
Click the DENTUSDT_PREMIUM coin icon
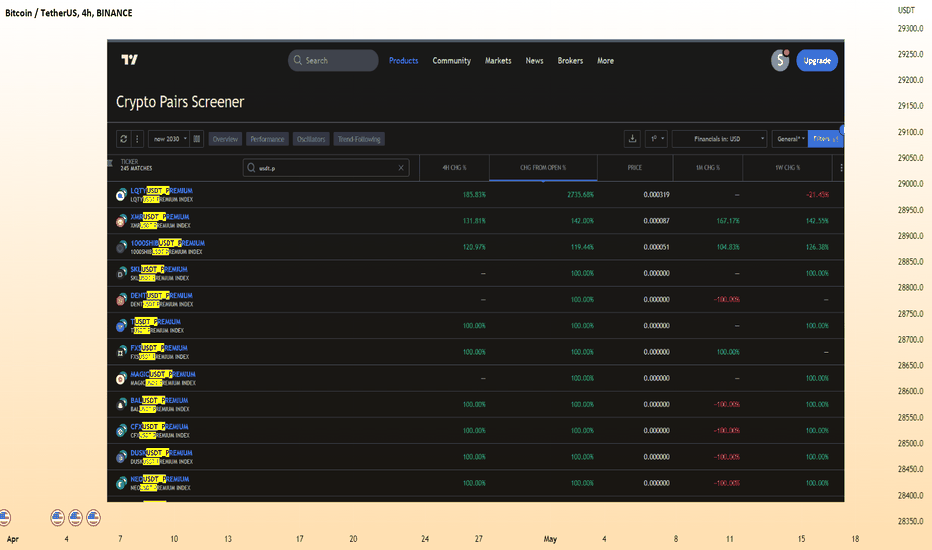point(121,299)
